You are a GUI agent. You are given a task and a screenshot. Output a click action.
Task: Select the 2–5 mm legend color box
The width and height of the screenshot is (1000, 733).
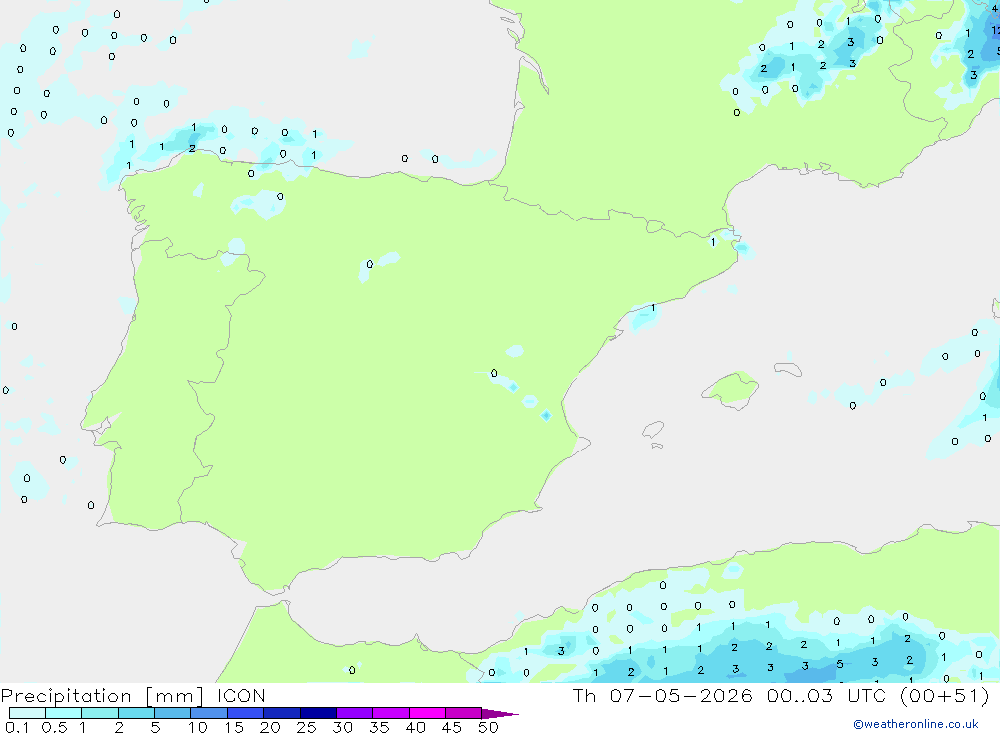point(136,713)
